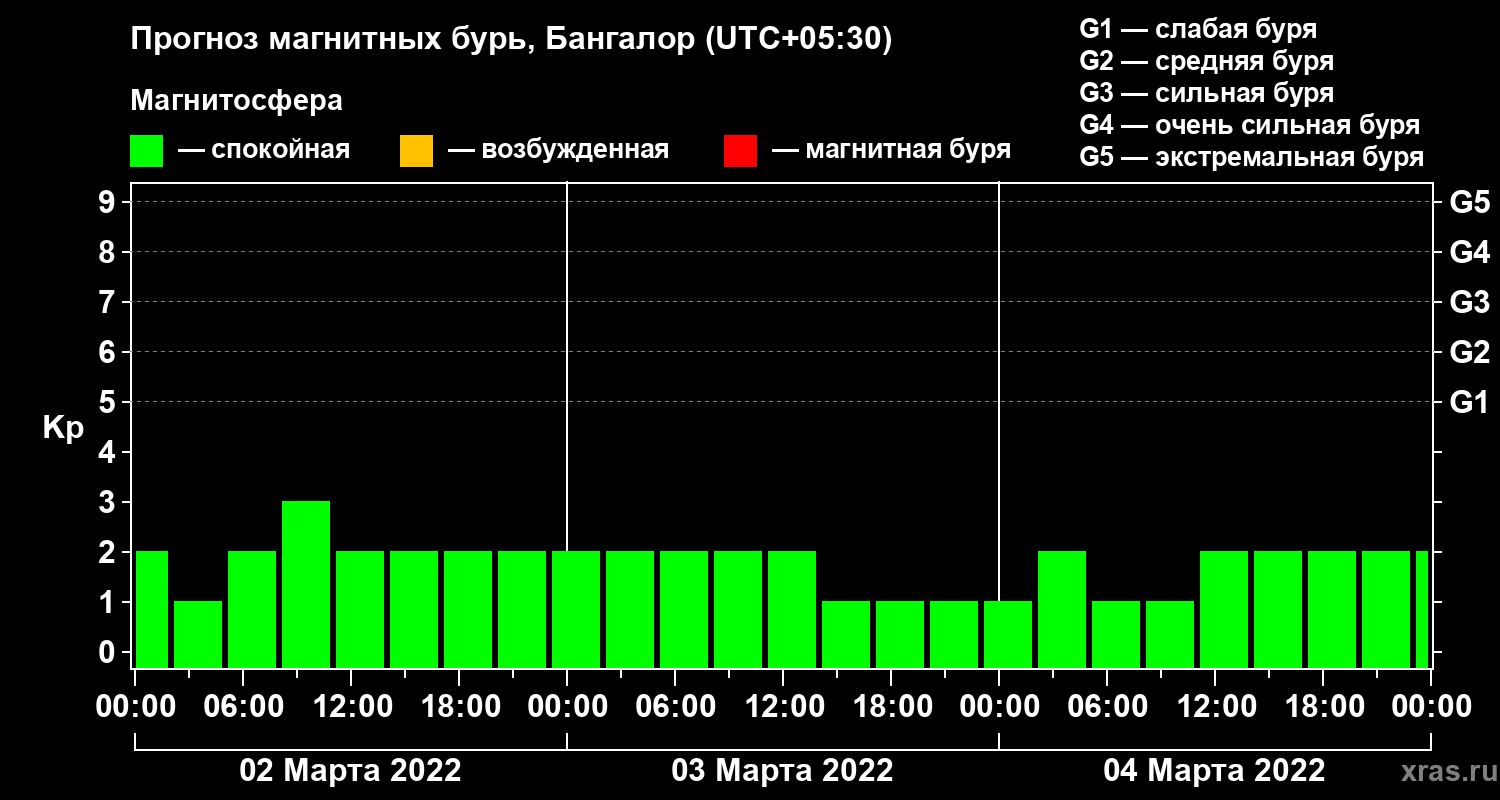Viewport: 1500px width, 800px height.
Task: Click the '— магнитная буря' legend label
Action: [891, 151]
